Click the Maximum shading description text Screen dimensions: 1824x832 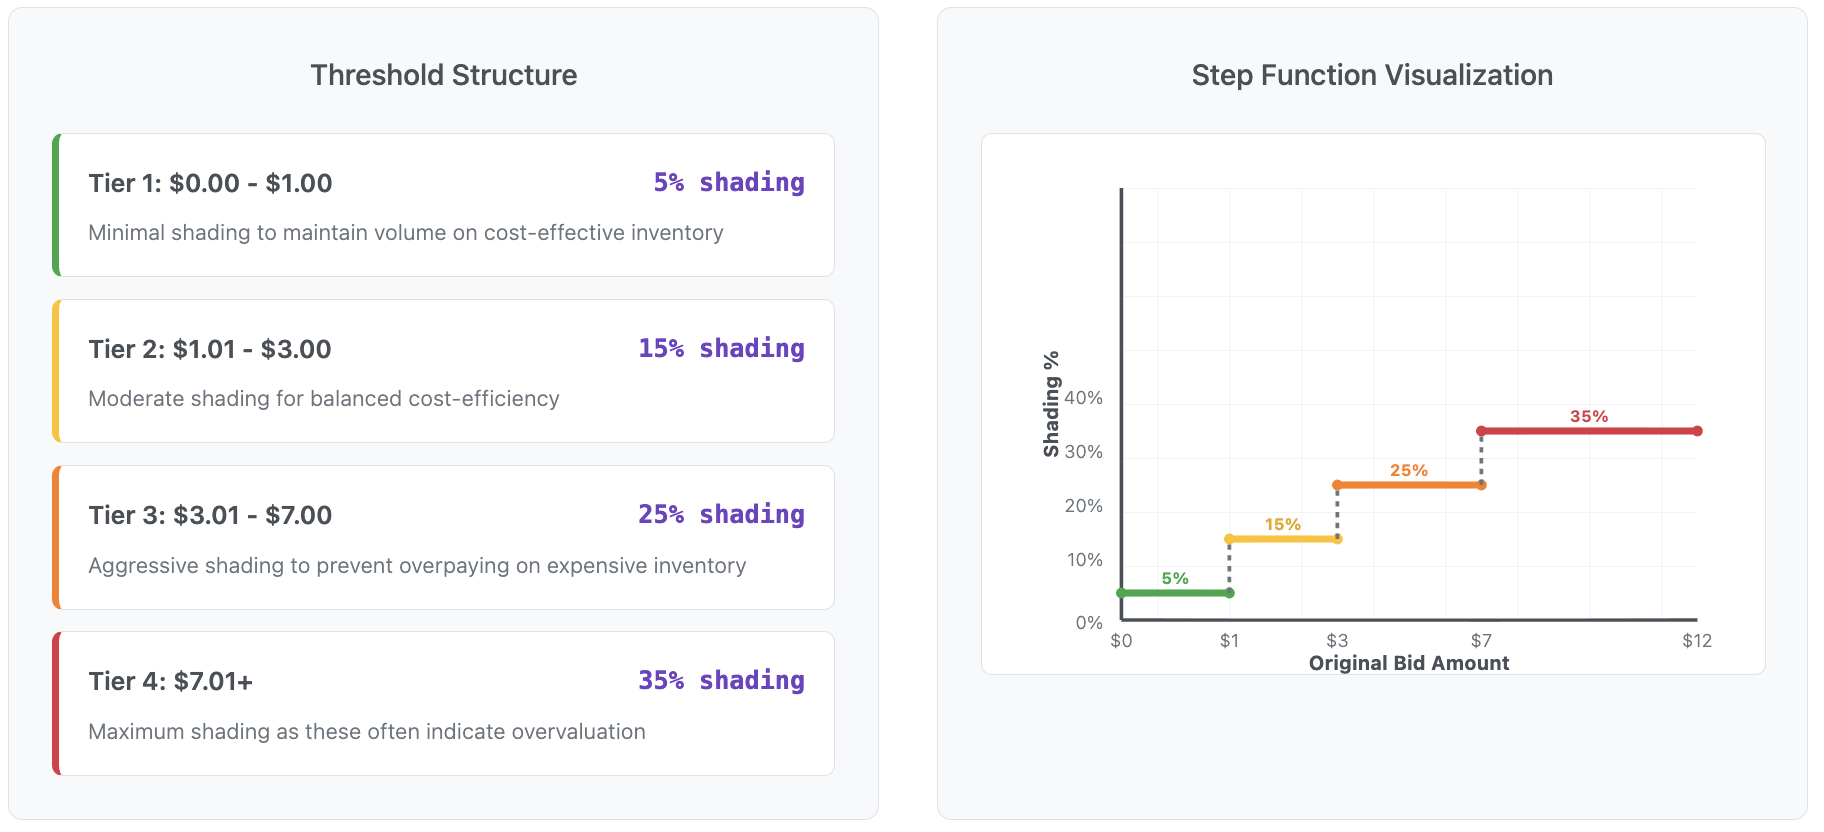pyautogui.click(x=366, y=732)
